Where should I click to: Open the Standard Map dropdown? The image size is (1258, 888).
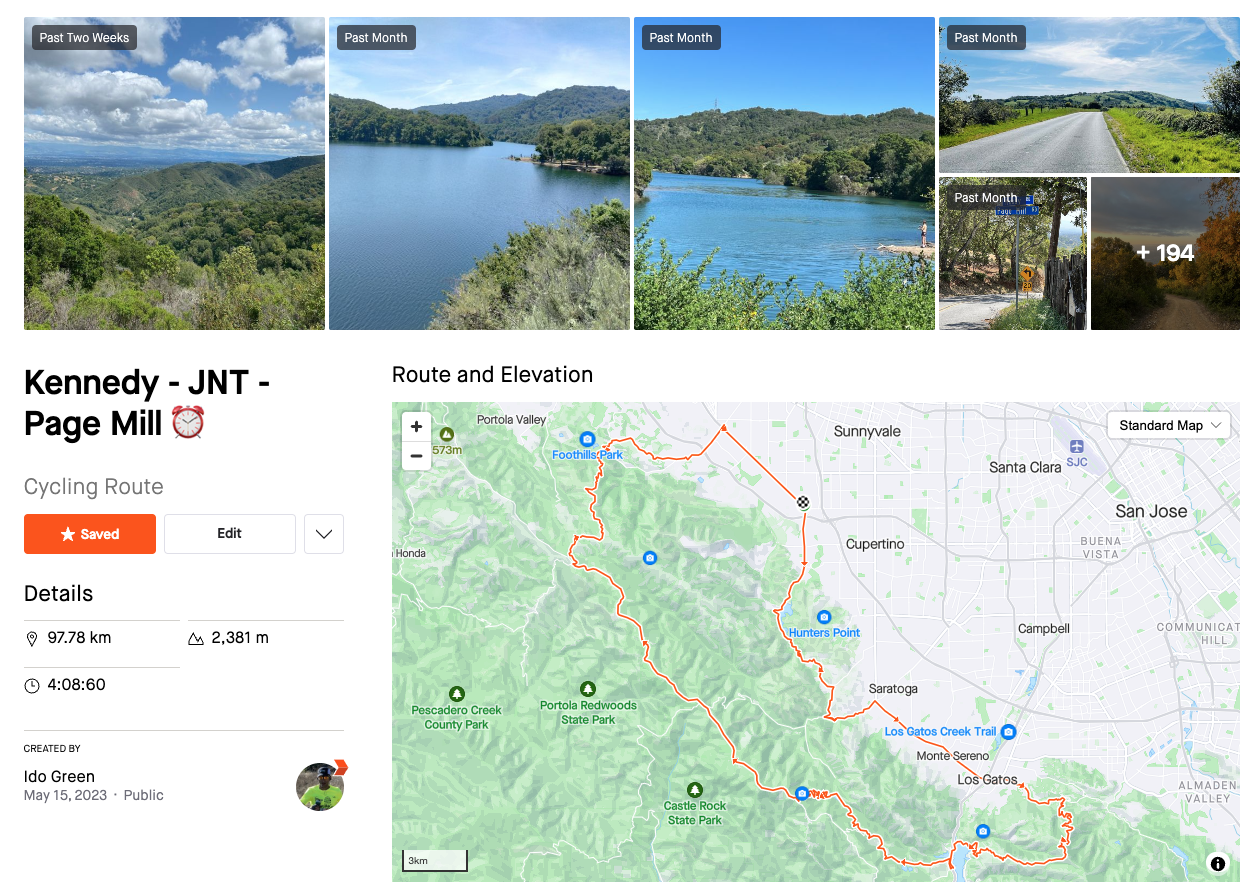(x=1169, y=425)
